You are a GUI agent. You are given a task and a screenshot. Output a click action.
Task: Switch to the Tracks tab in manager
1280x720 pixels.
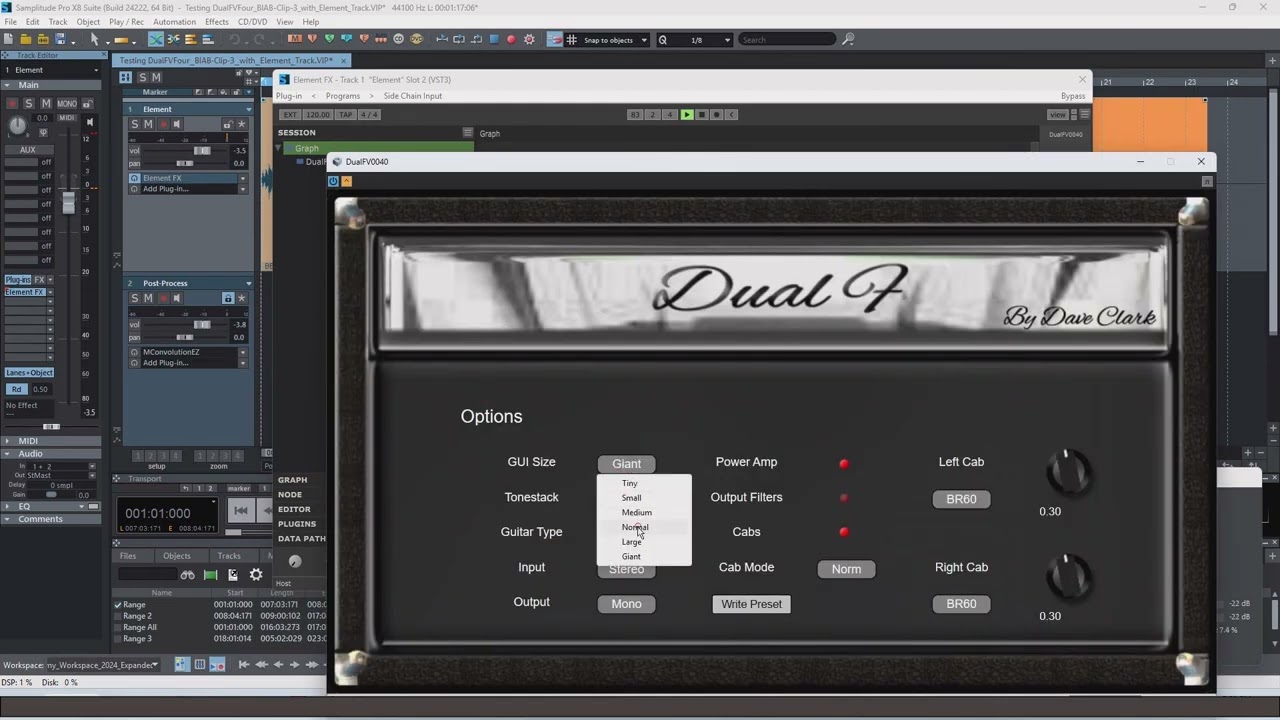point(229,556)
